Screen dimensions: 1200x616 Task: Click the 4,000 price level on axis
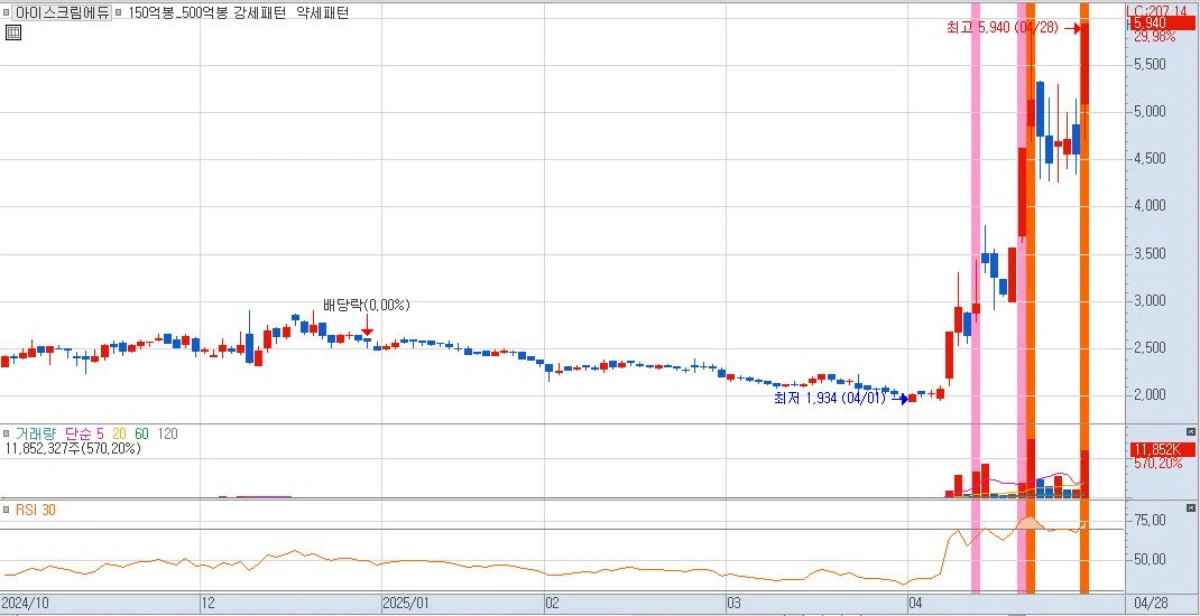[x=1150, y=206]
